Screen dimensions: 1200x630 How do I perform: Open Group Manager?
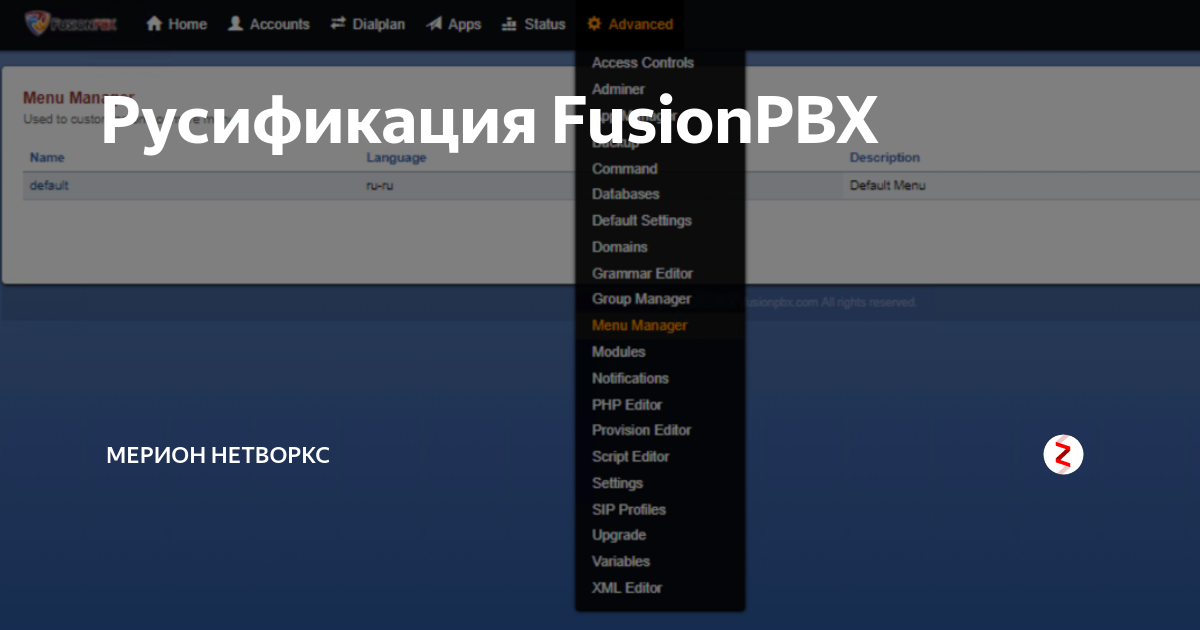point(641,299)
